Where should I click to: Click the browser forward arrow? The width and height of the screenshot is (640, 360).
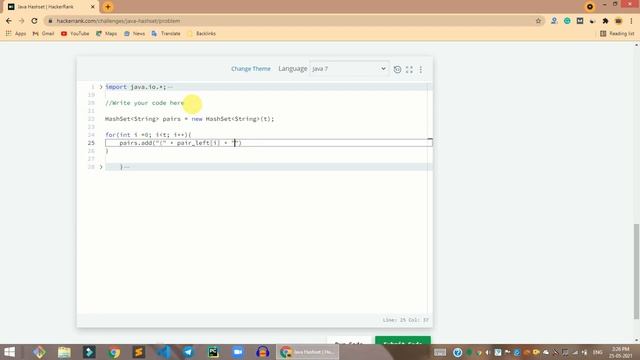(x=21, y=21)
